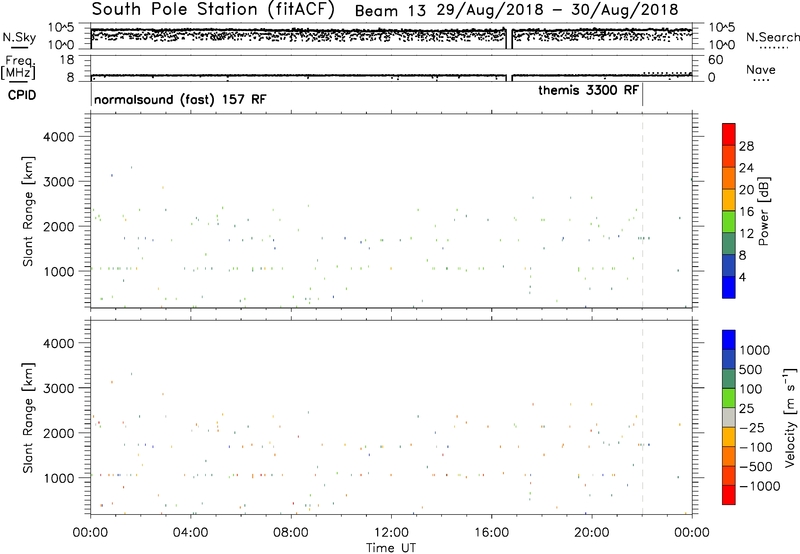Click the Freq. [MHz] axis label
Image resolution: width=800 pixels, height=554 pixels.
18,67
